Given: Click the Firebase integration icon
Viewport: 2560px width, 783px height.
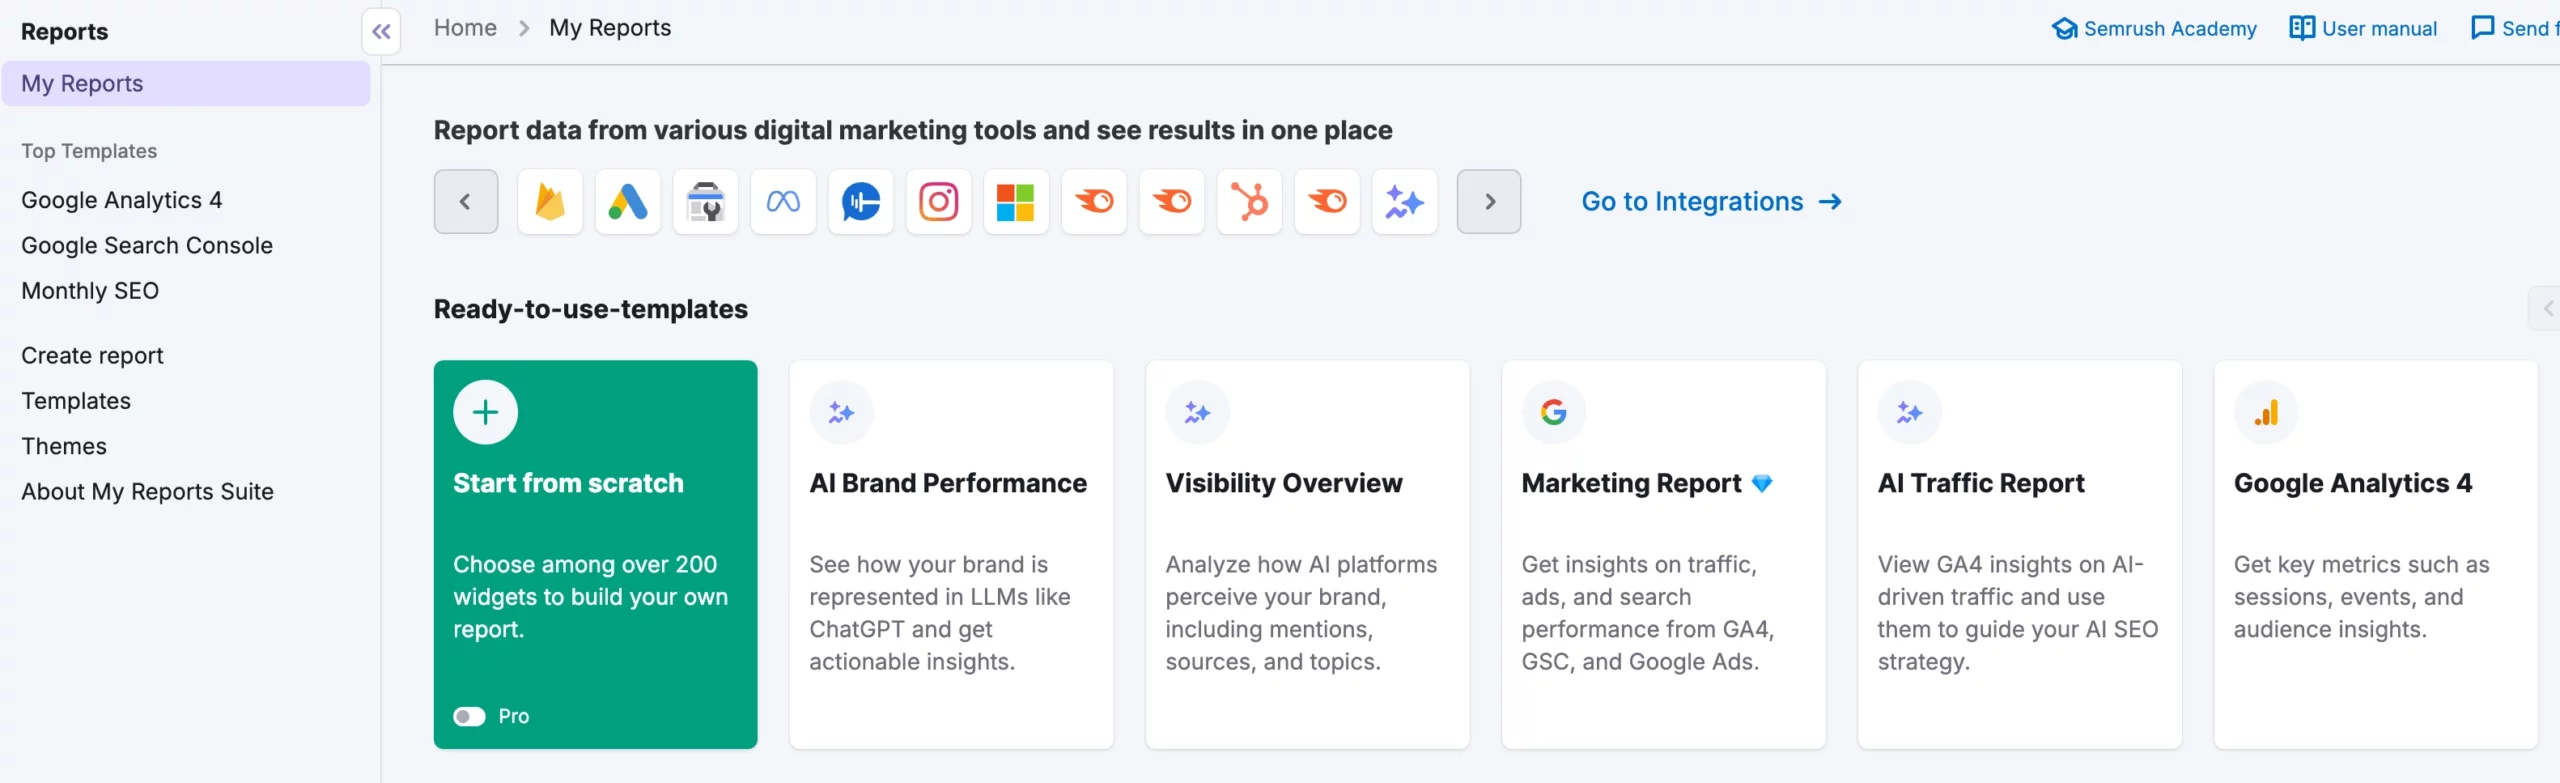Looking at the screenshot, I should (x=550, y=202).
